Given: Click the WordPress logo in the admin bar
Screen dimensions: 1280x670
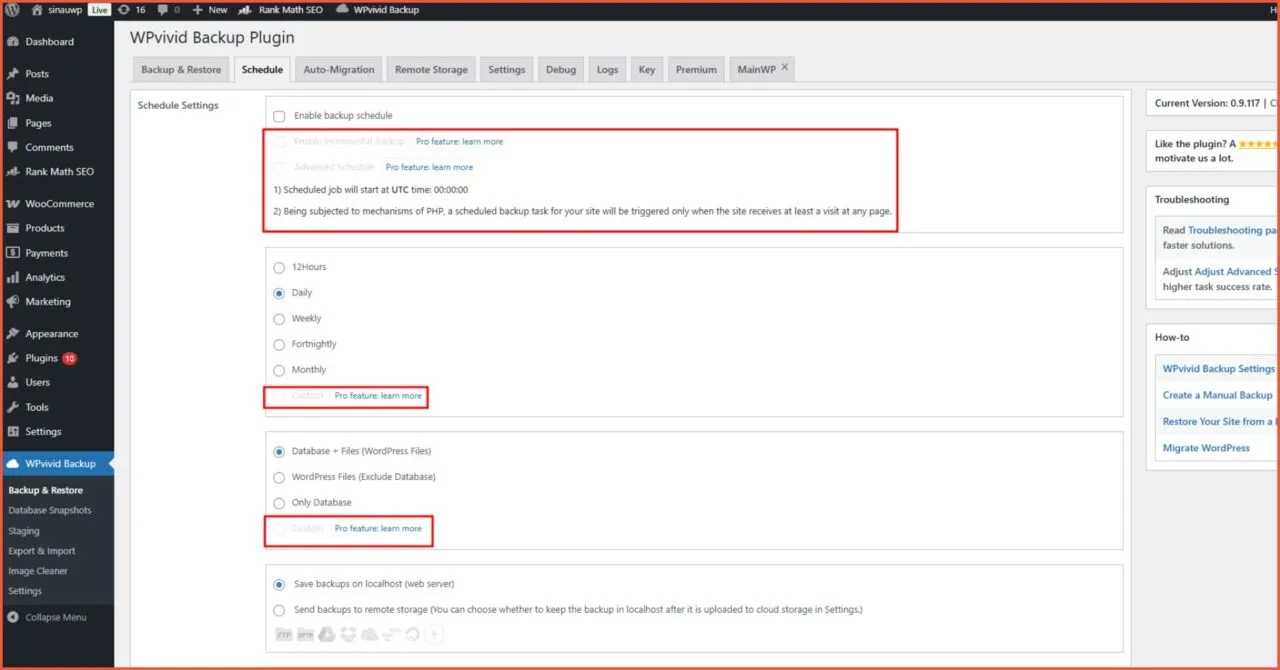Looking at the screenshot, I should click(11, 9).
